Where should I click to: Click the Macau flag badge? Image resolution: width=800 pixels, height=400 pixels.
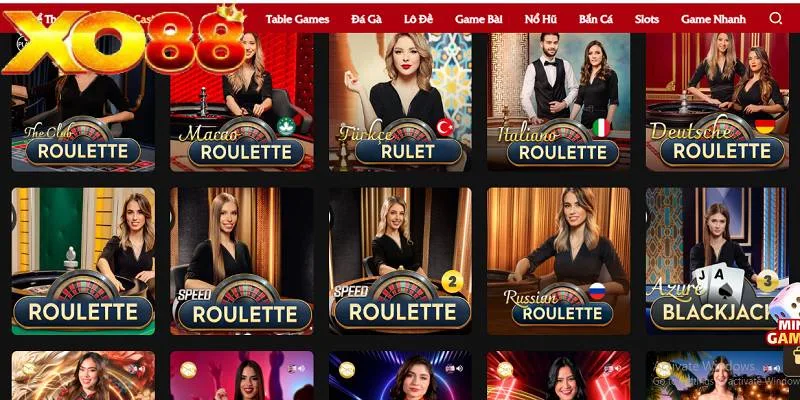click(286, 126)
